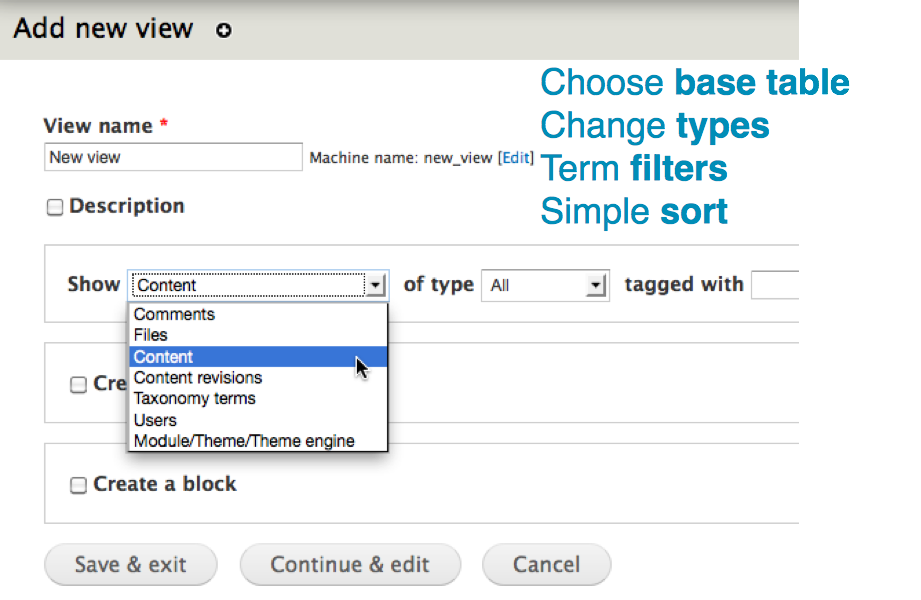Pick Module/Theme/Theme engine option
921x600 pixels.
pos(244,441)
